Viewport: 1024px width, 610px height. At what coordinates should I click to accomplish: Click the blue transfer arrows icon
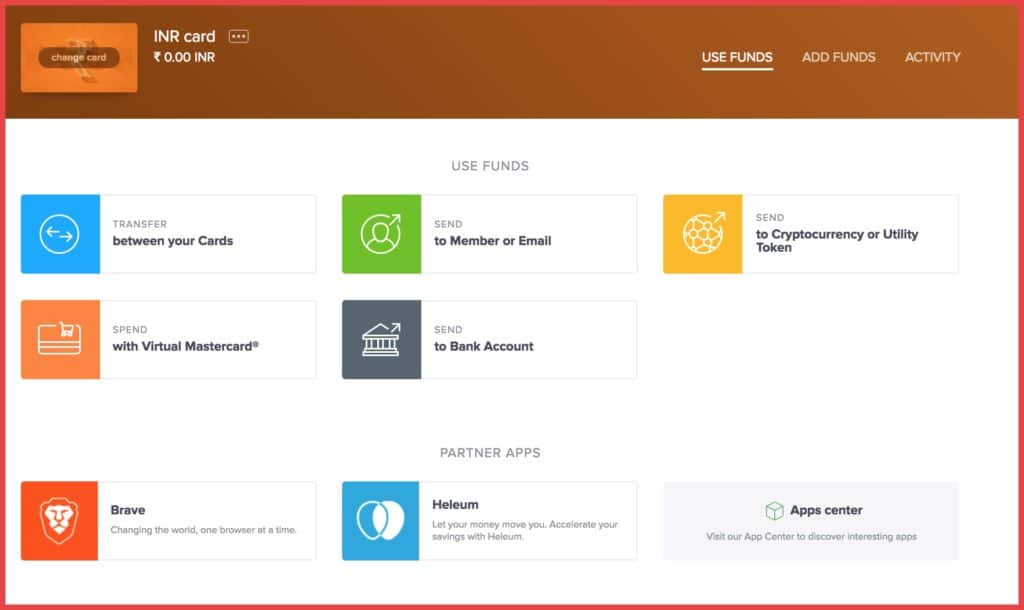60,234
